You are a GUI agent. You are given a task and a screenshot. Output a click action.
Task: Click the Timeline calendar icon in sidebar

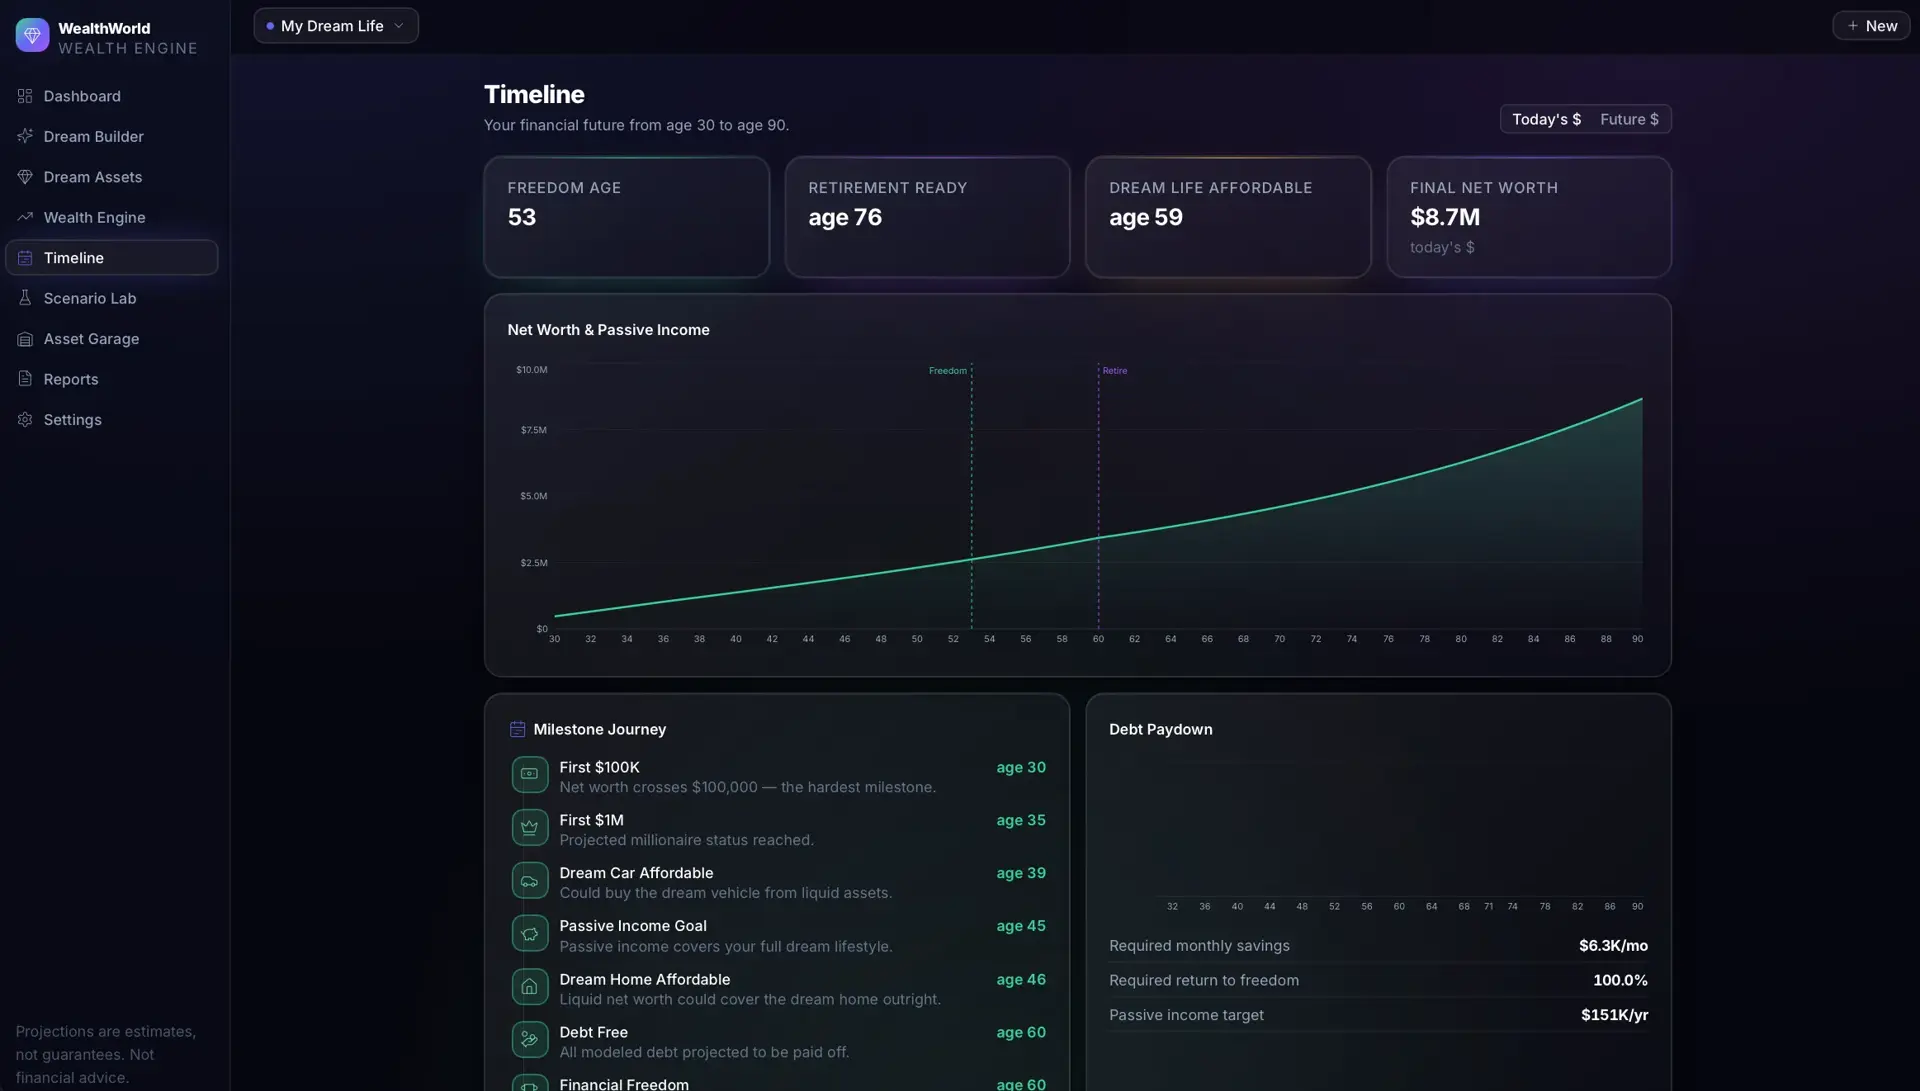click(25, 258)
